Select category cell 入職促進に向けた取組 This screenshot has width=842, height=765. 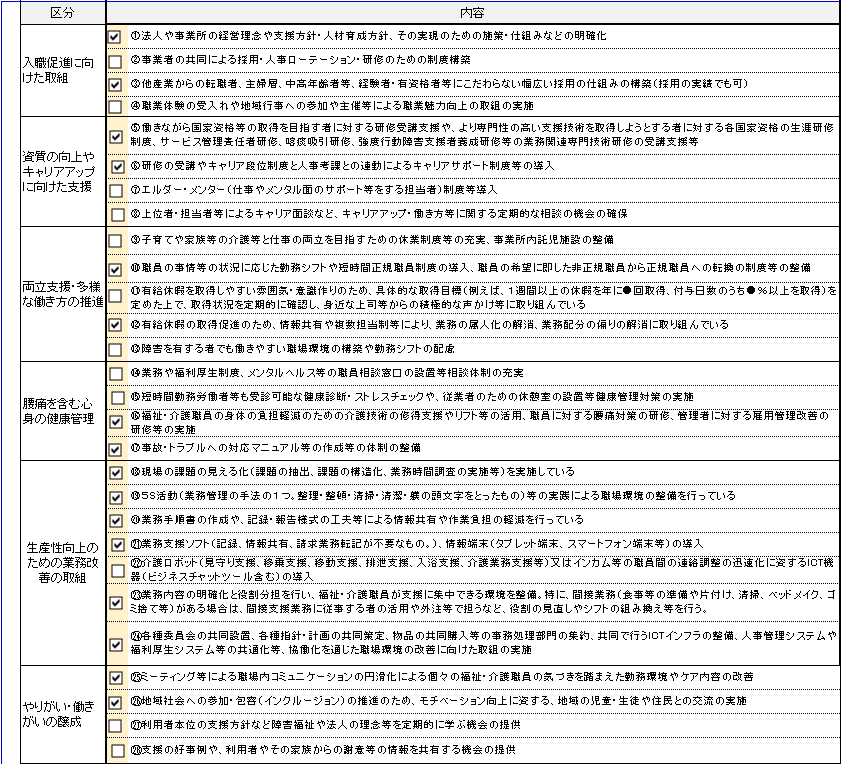coord(63,70)
